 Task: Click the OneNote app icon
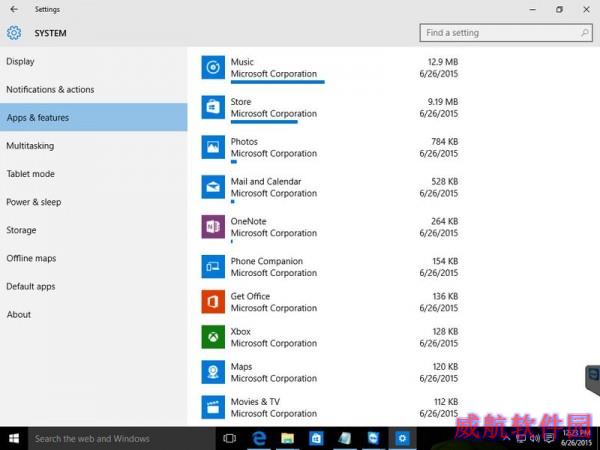tap(213, 227)
